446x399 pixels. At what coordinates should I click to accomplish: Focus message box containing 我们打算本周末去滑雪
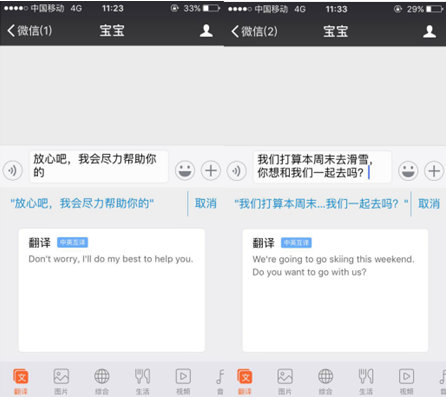tap(322, 167)
